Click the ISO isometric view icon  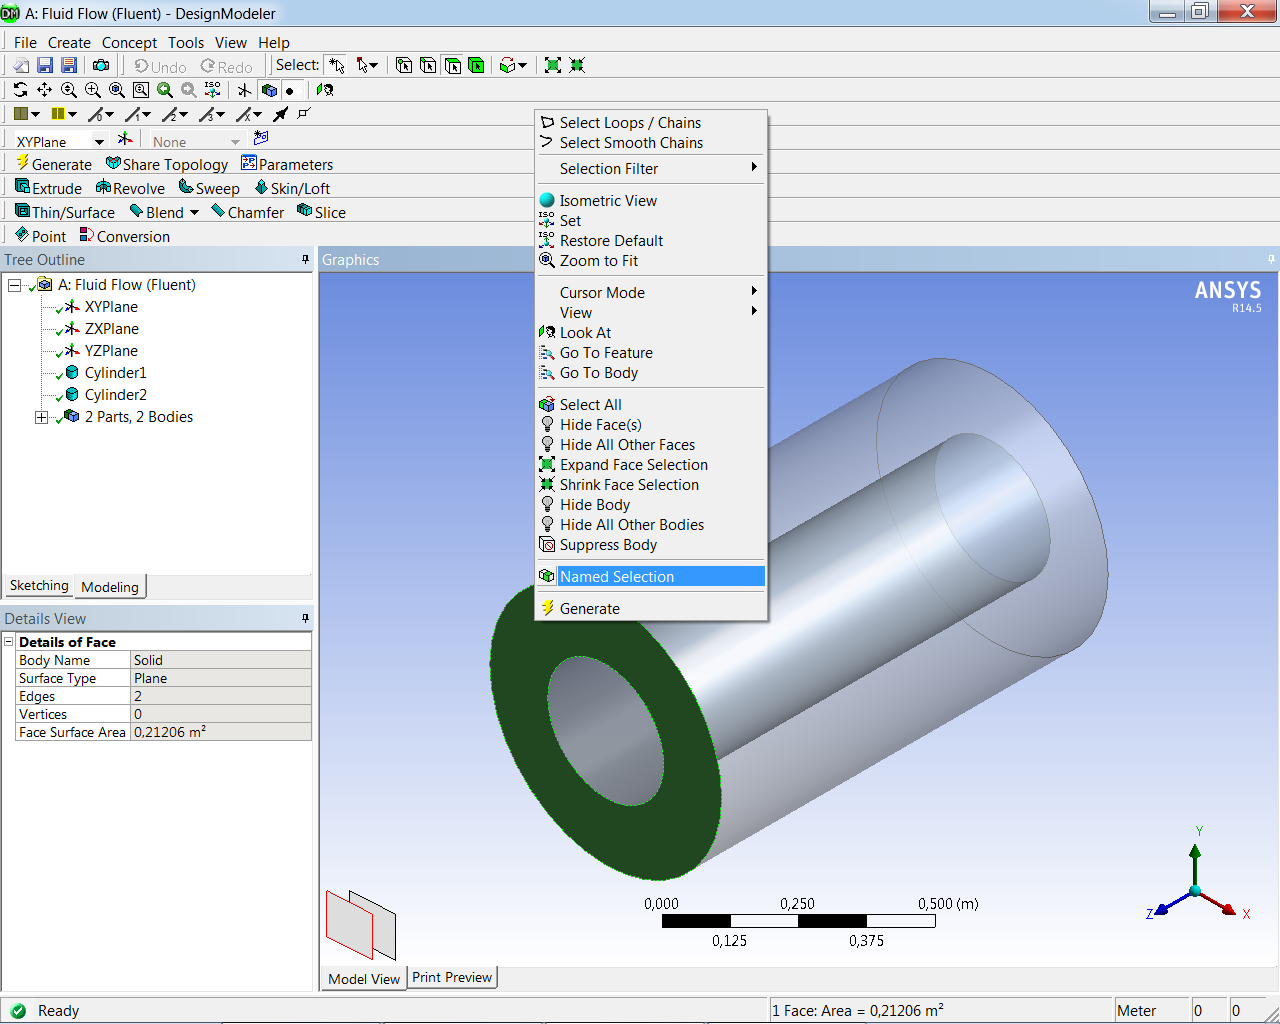tap(213, 90)
